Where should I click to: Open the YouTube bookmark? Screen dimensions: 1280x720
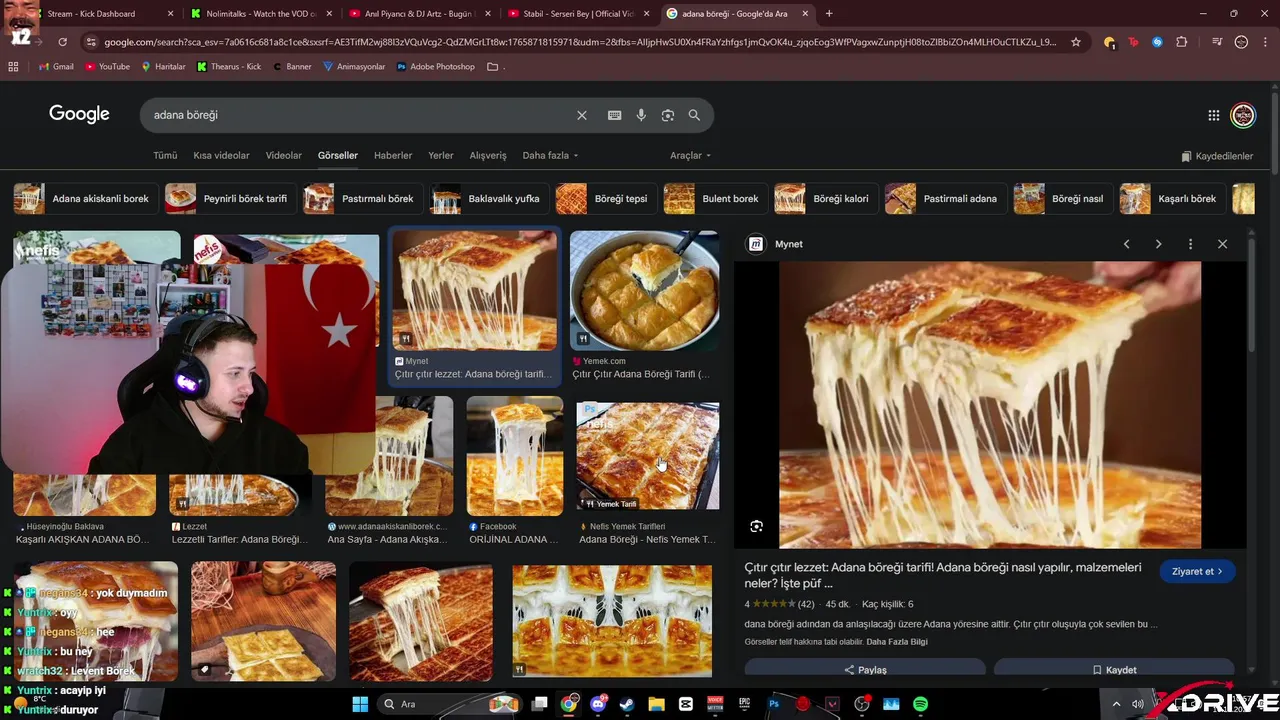pos(107,67)
